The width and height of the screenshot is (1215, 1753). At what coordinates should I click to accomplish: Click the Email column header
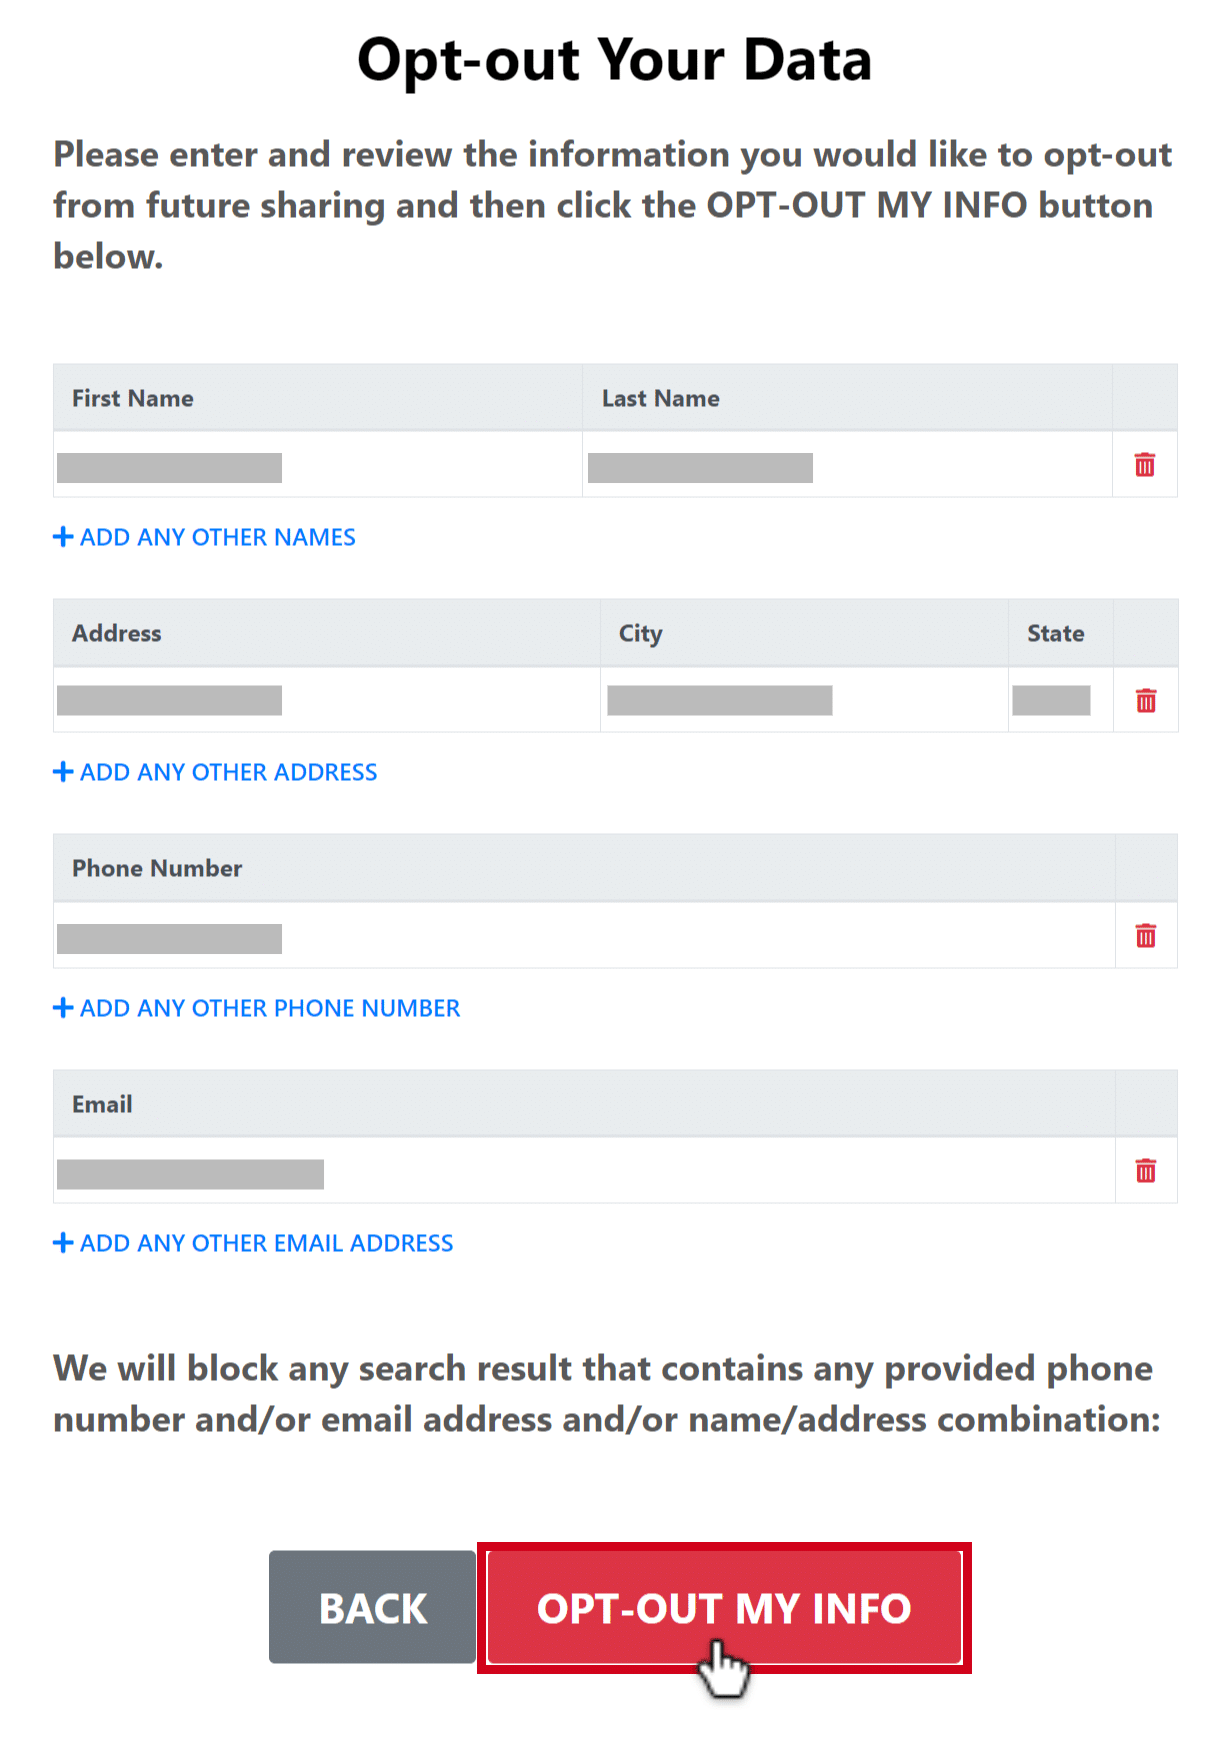(x=102, y=1104)
